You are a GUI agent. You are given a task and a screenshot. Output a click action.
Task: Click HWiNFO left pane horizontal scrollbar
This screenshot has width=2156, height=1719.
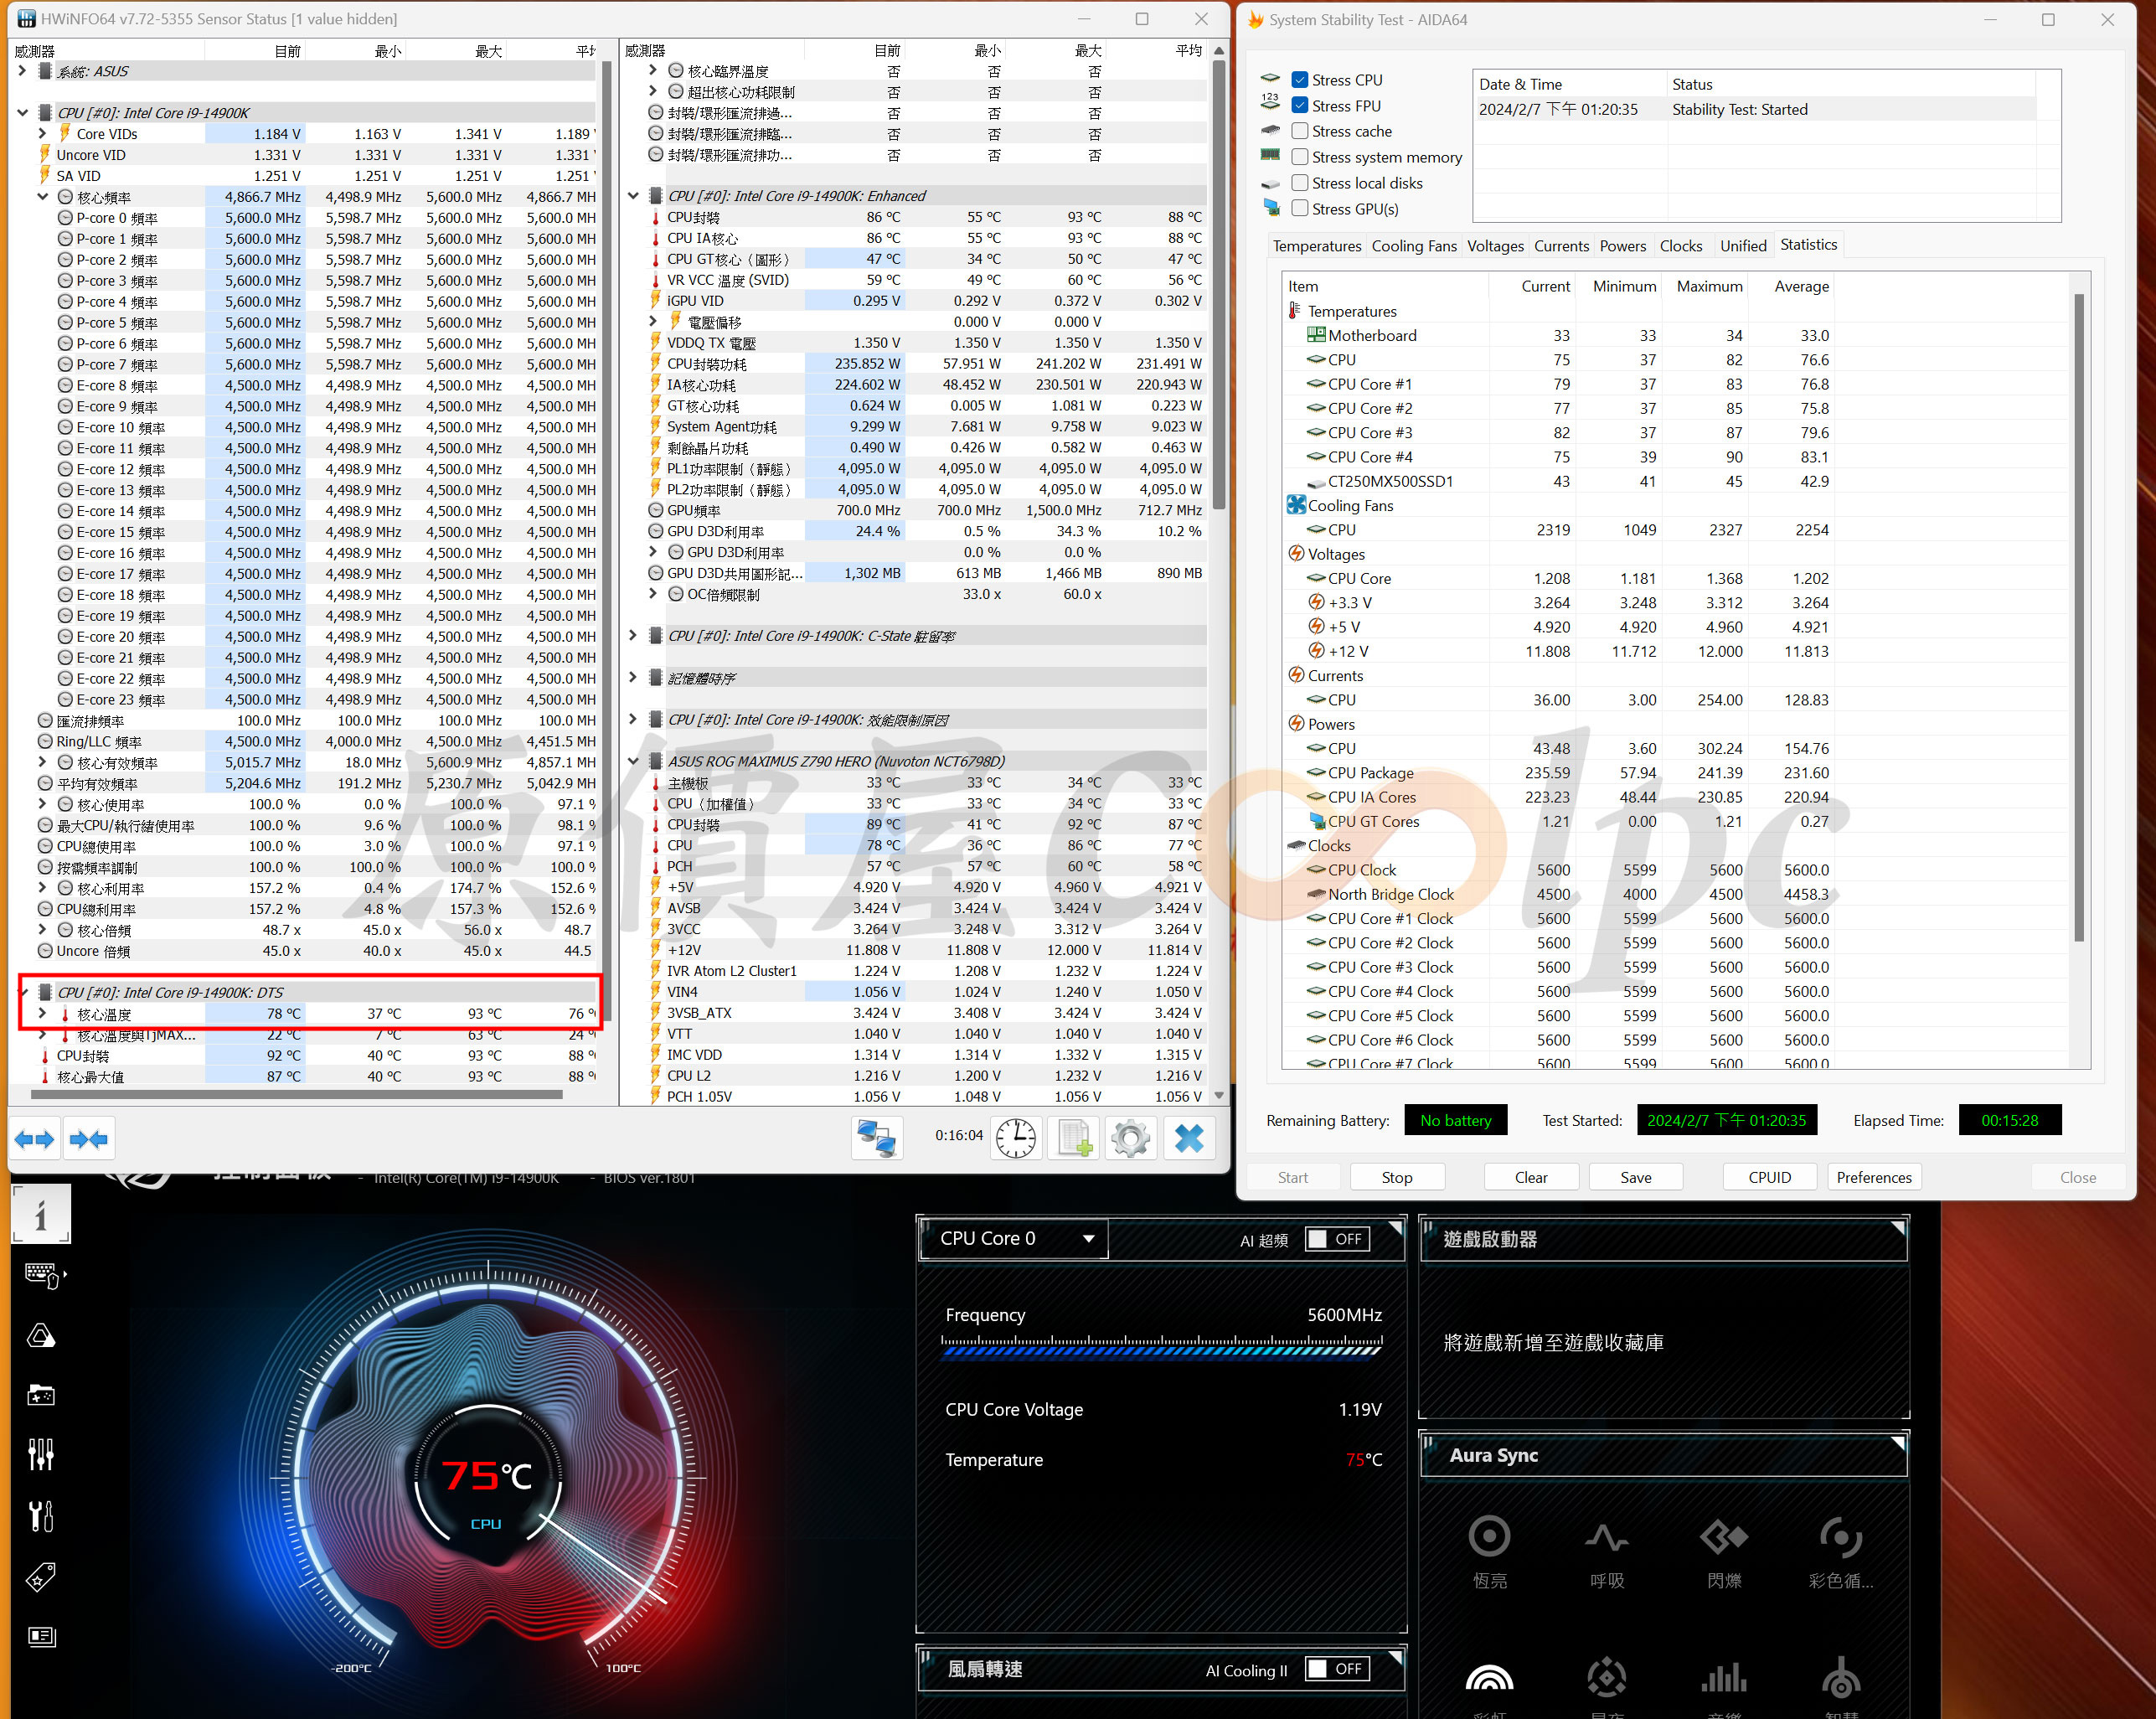tap(296, 1095)
